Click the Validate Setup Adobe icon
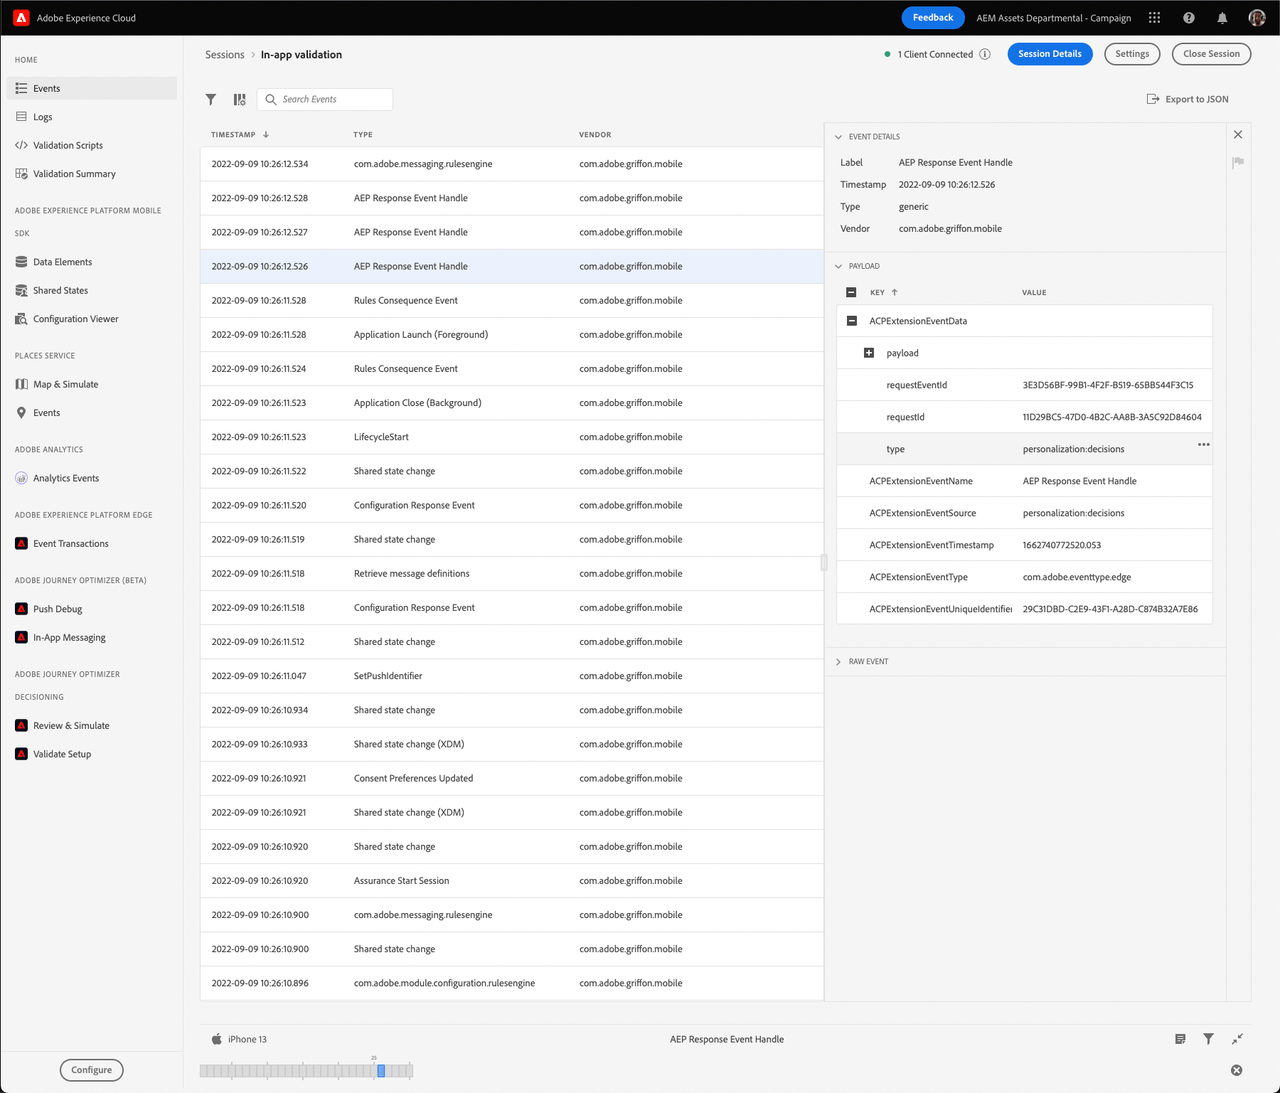This screenshot has width=1280, height=1093. [x=22, y=754]
